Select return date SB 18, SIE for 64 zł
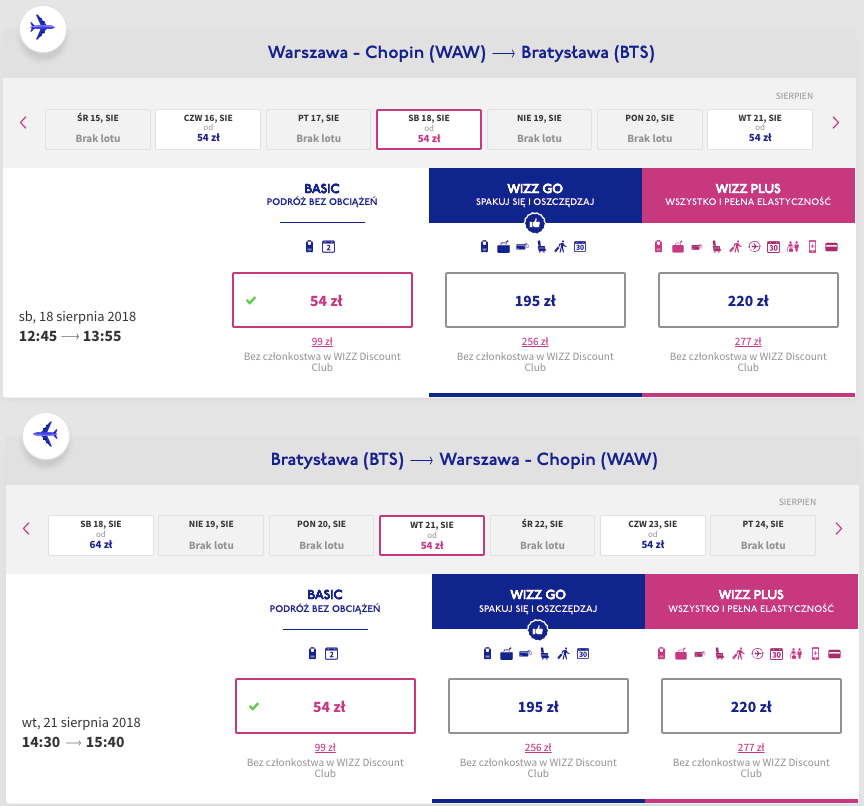 point(101,535)
